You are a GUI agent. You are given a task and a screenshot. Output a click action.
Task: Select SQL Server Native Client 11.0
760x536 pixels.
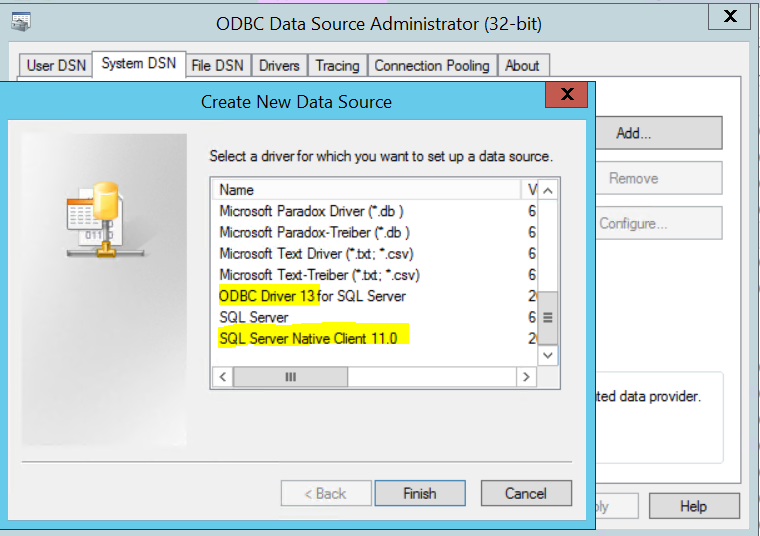point(373,338)
